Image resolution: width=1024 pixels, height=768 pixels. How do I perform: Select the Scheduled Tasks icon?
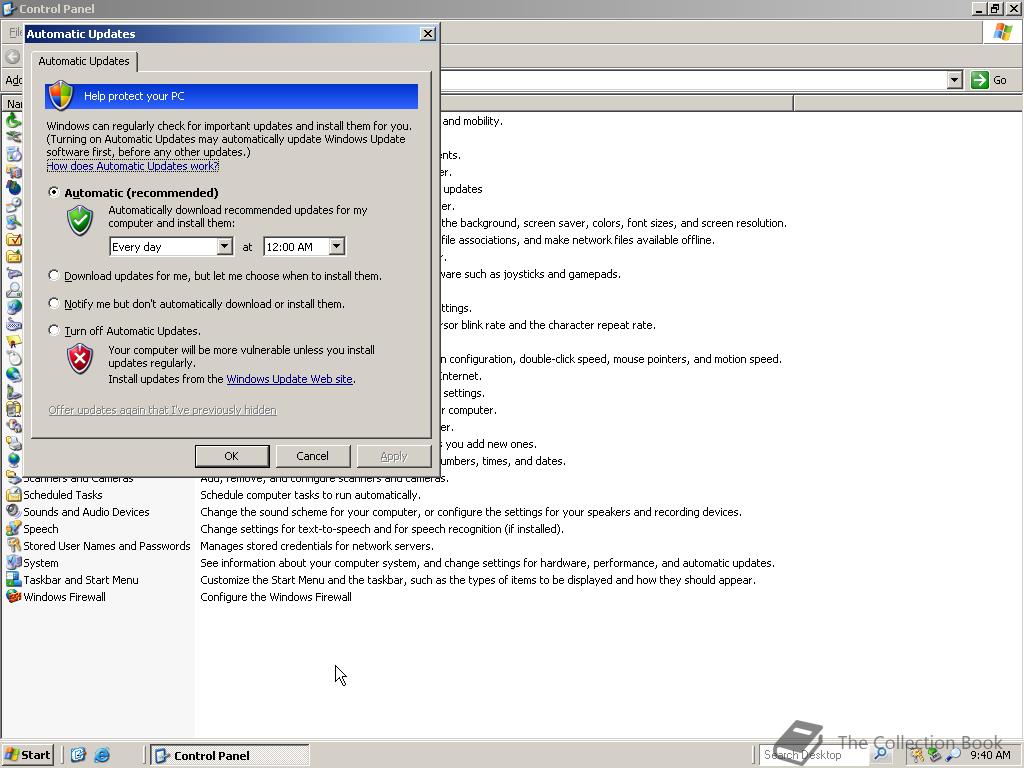(x=13, y=495)
